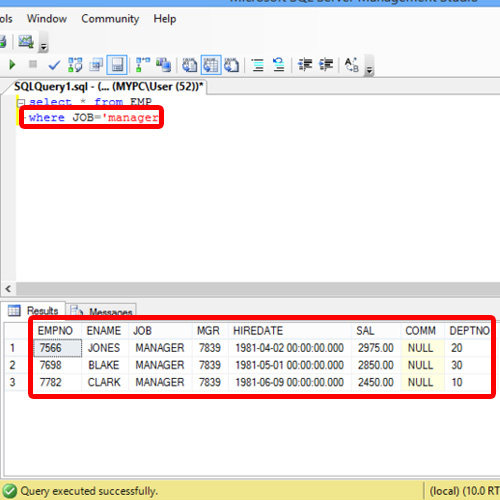The image size is (500, 500).
Task: Select the BLAKE name cell
Action: 104,365
